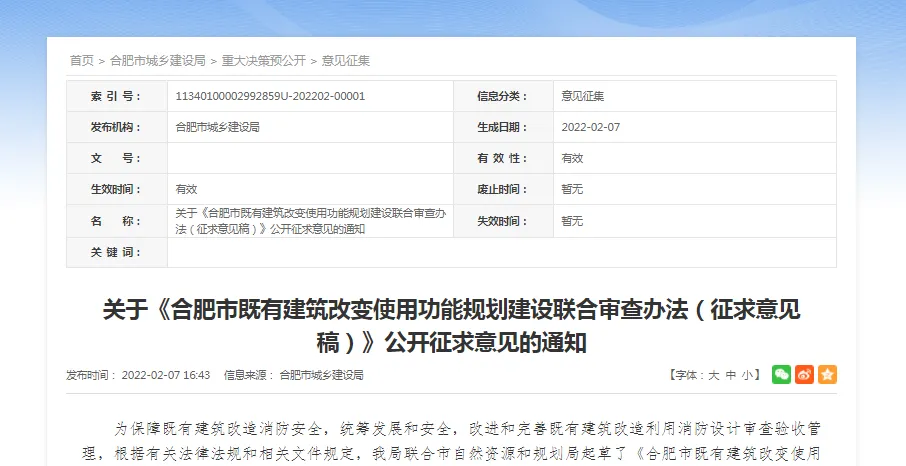Go to 首页 in the breadcrumb
The width and height of the screenshot is (906, 466).
tap(81, 61)
